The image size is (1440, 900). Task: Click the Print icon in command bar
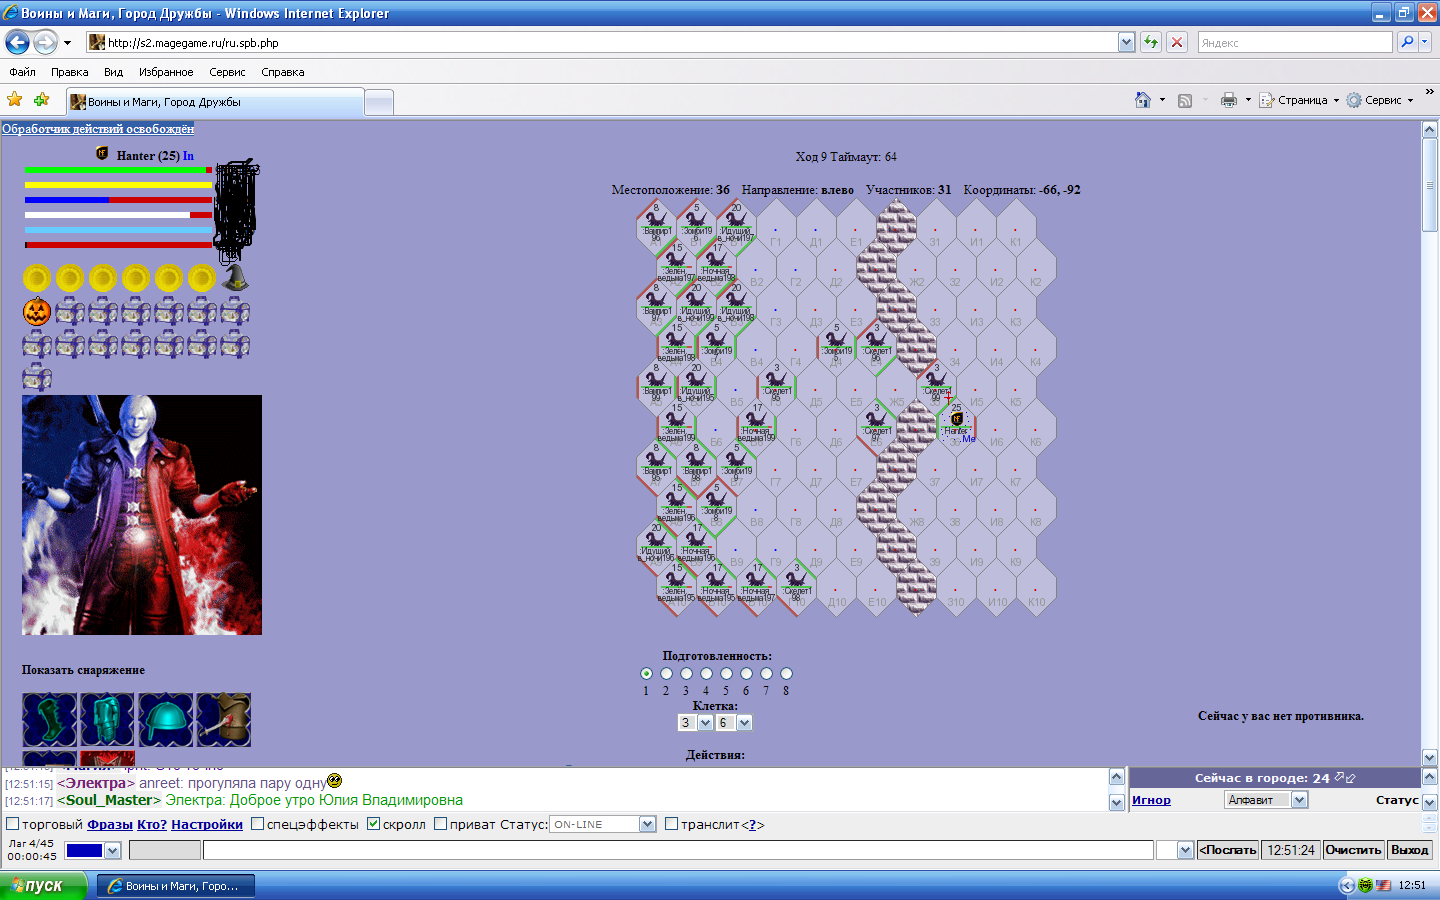1229,100
